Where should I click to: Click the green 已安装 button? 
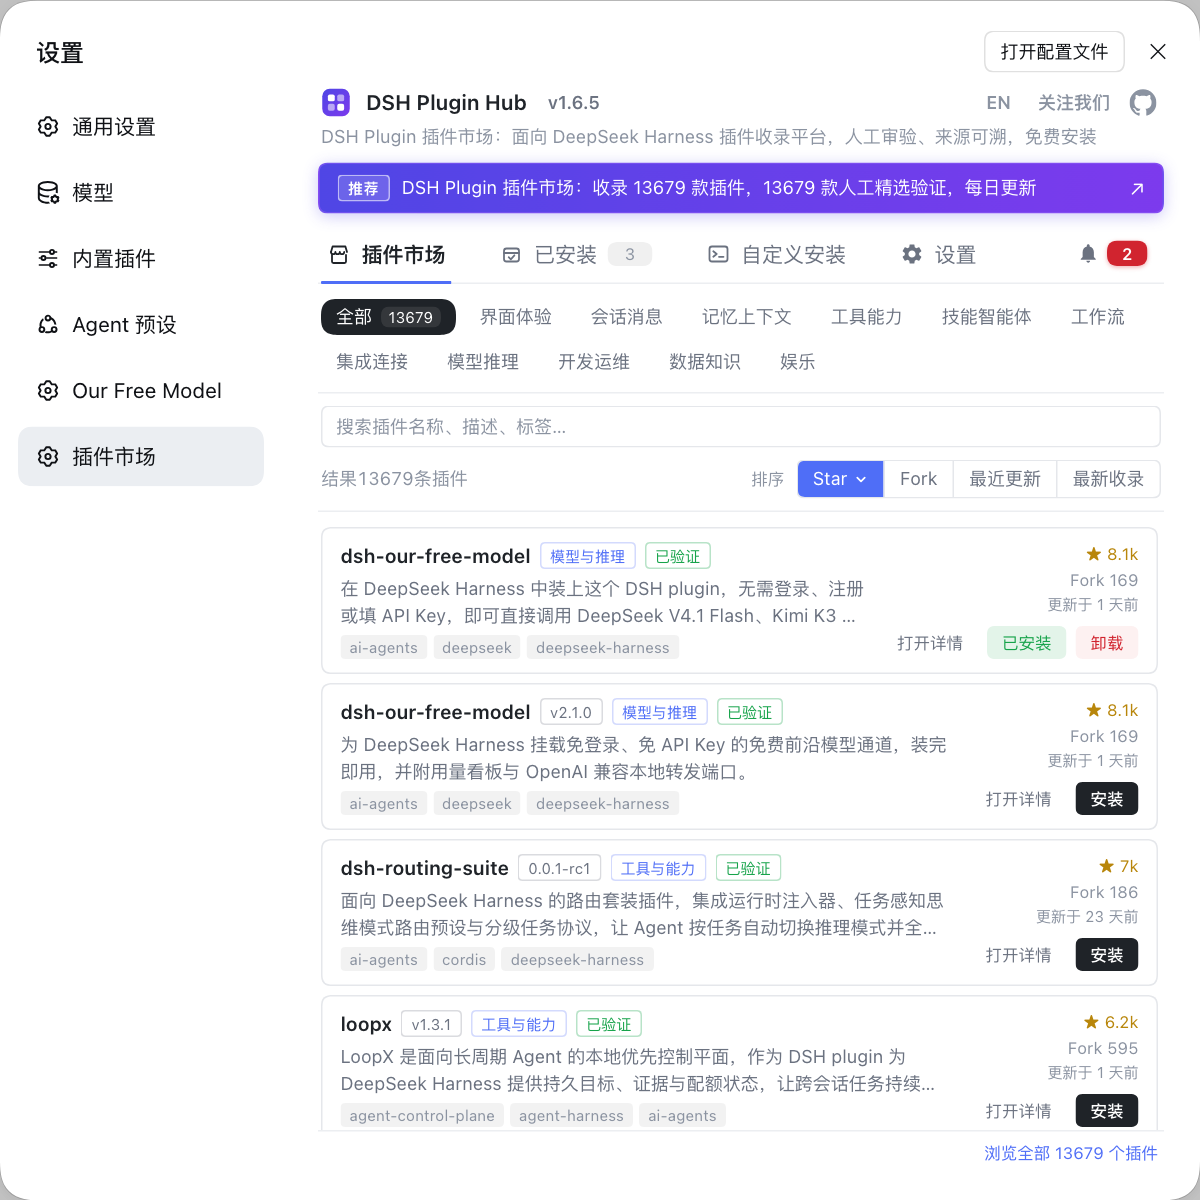1027,643
